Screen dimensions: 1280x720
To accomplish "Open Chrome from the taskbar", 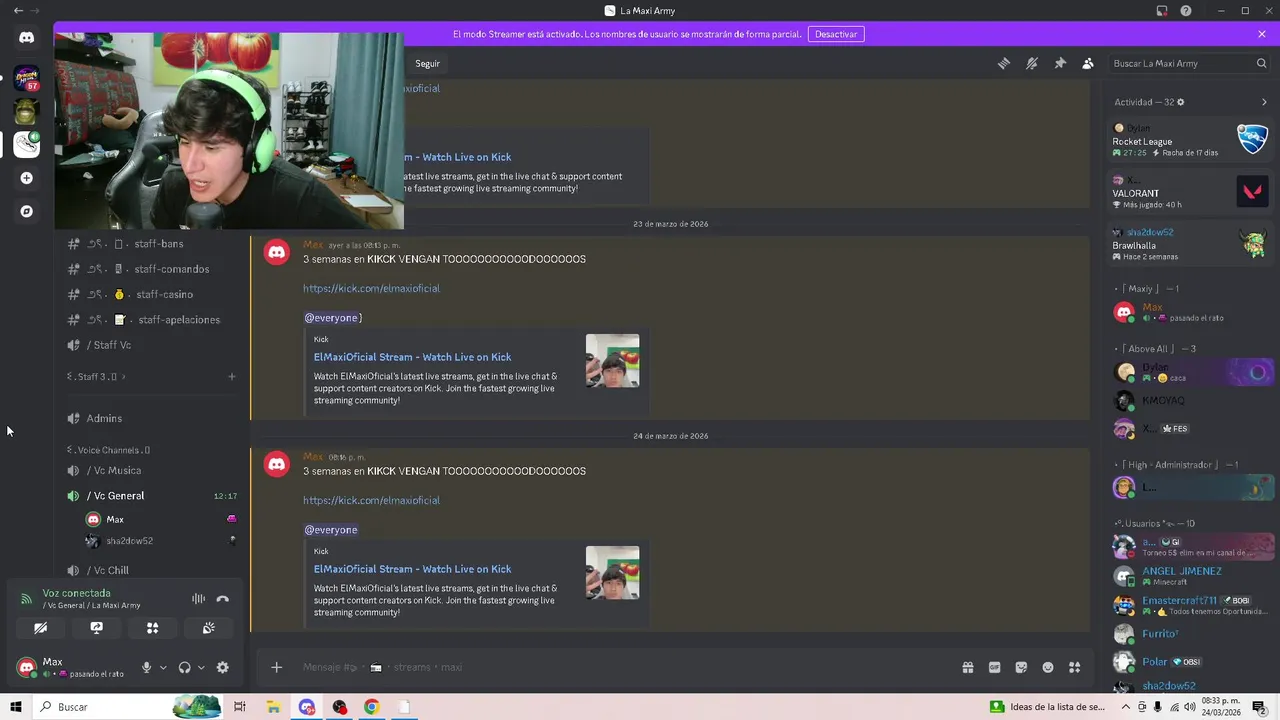I will (x=371, y=707).
